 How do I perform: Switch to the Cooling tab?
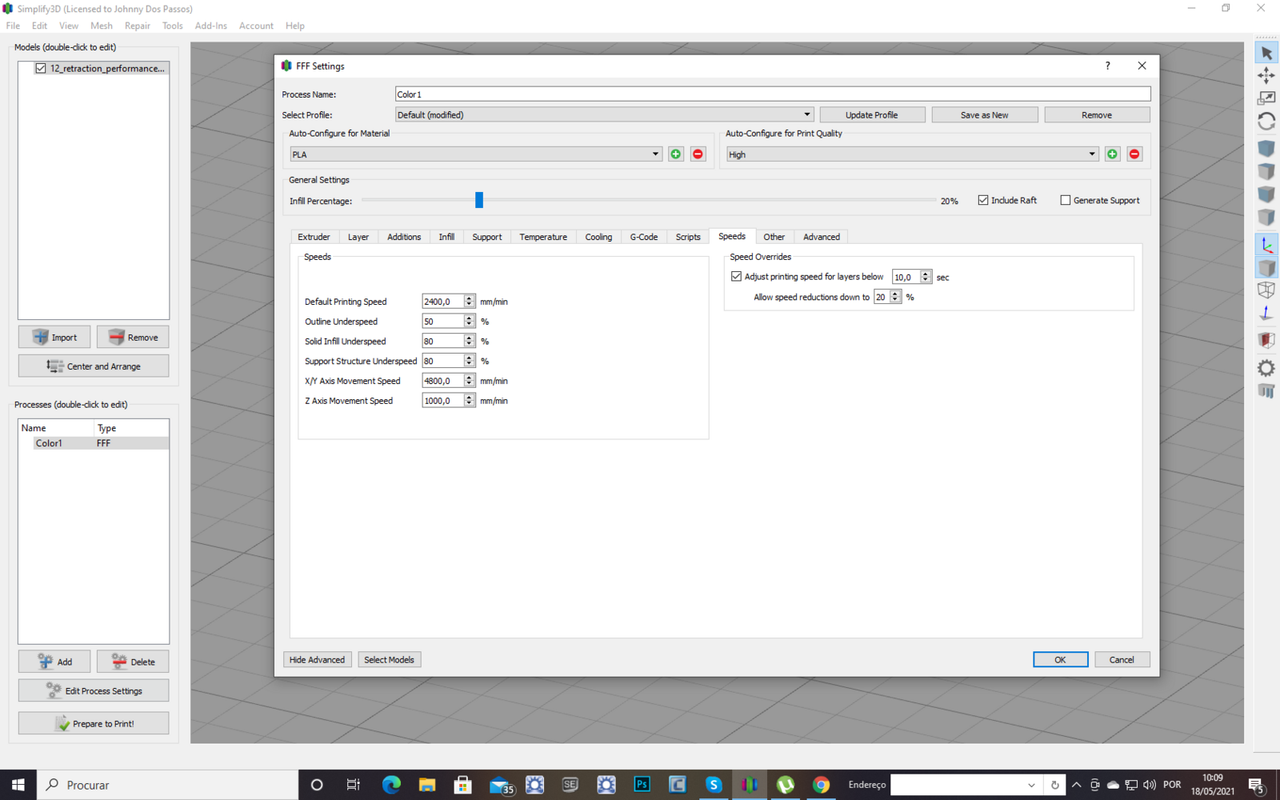[599, 237]
